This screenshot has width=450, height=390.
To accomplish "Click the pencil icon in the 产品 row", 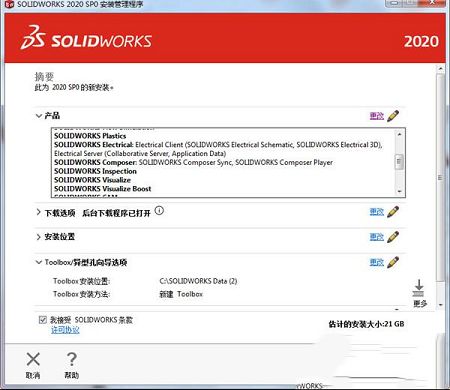I will click(393, 116).
